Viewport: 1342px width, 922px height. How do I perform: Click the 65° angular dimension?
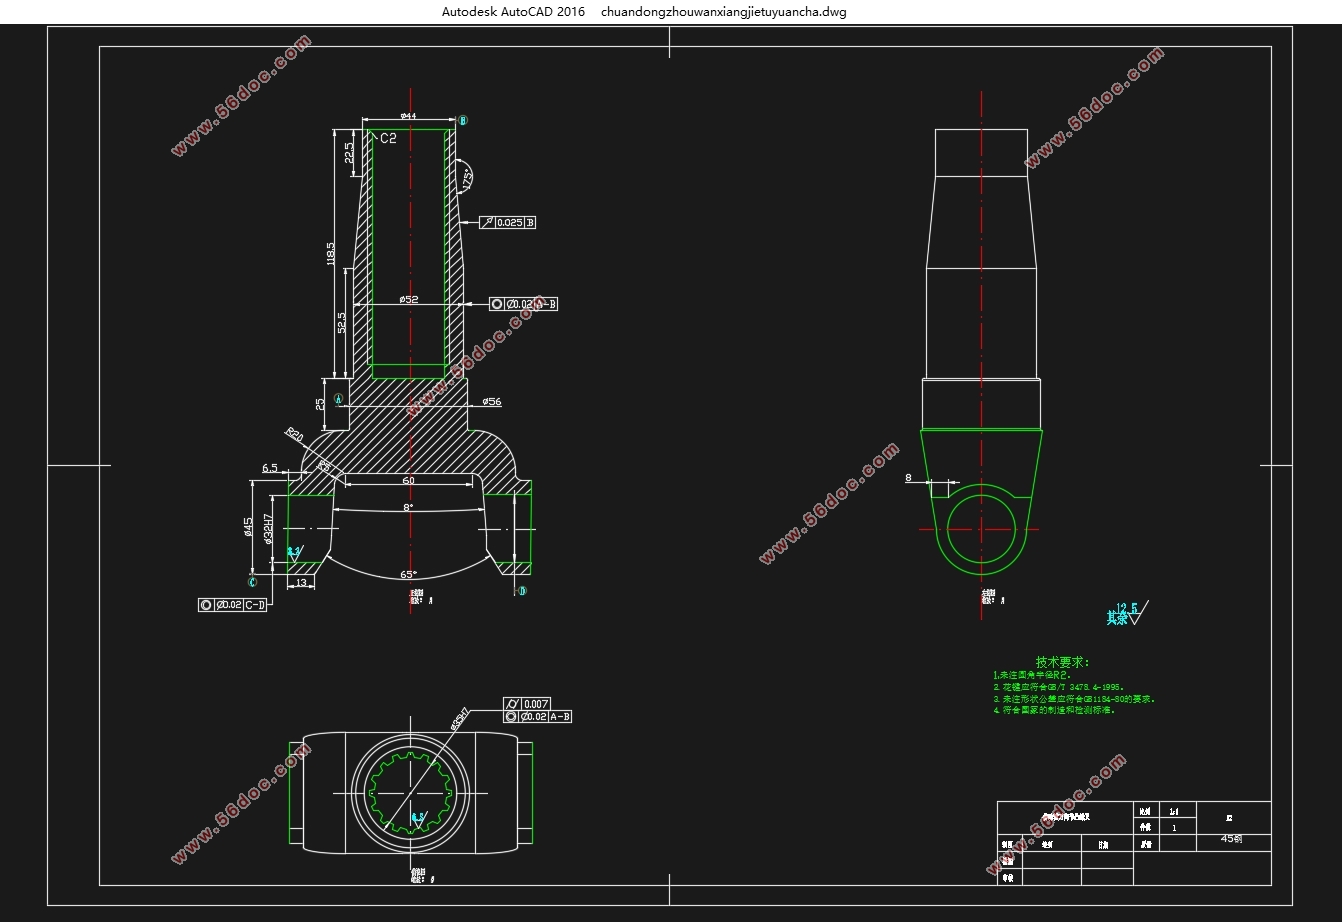click(x=408, y=575)
